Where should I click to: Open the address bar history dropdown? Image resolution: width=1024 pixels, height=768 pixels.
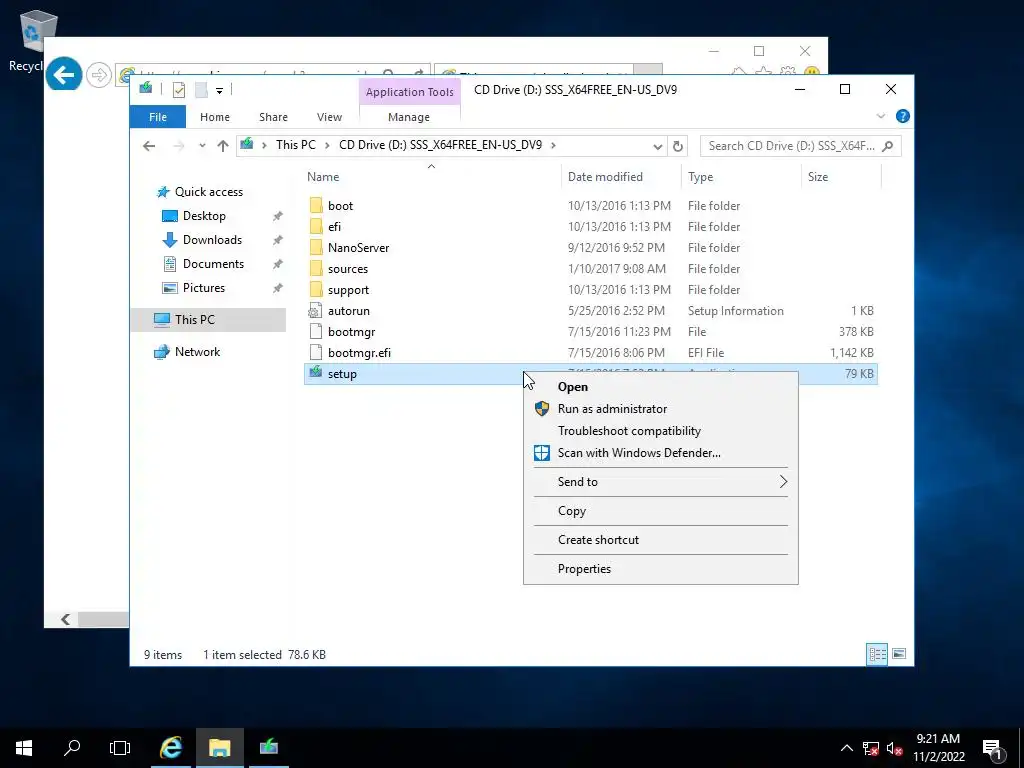point(658,146)
